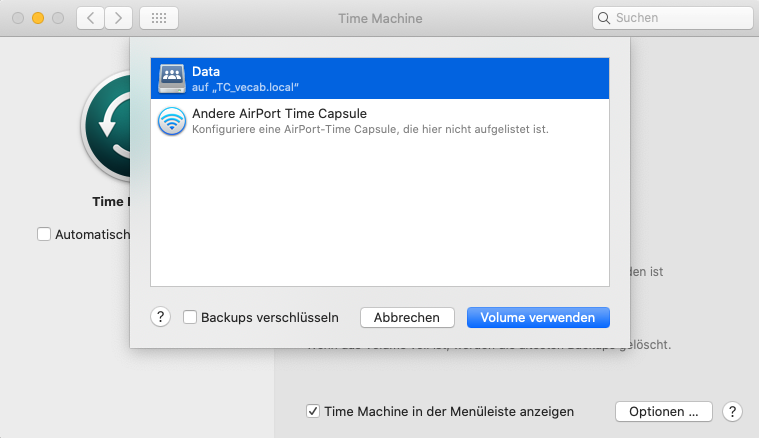Toggle automatic backups checkbox
Image resolution: width=759 pixels, height=438 pixels.
(x=44, y=234)
